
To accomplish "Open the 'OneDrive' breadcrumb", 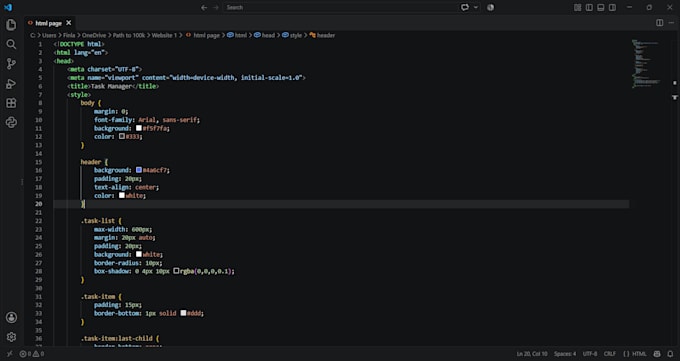I will [94, 35].
